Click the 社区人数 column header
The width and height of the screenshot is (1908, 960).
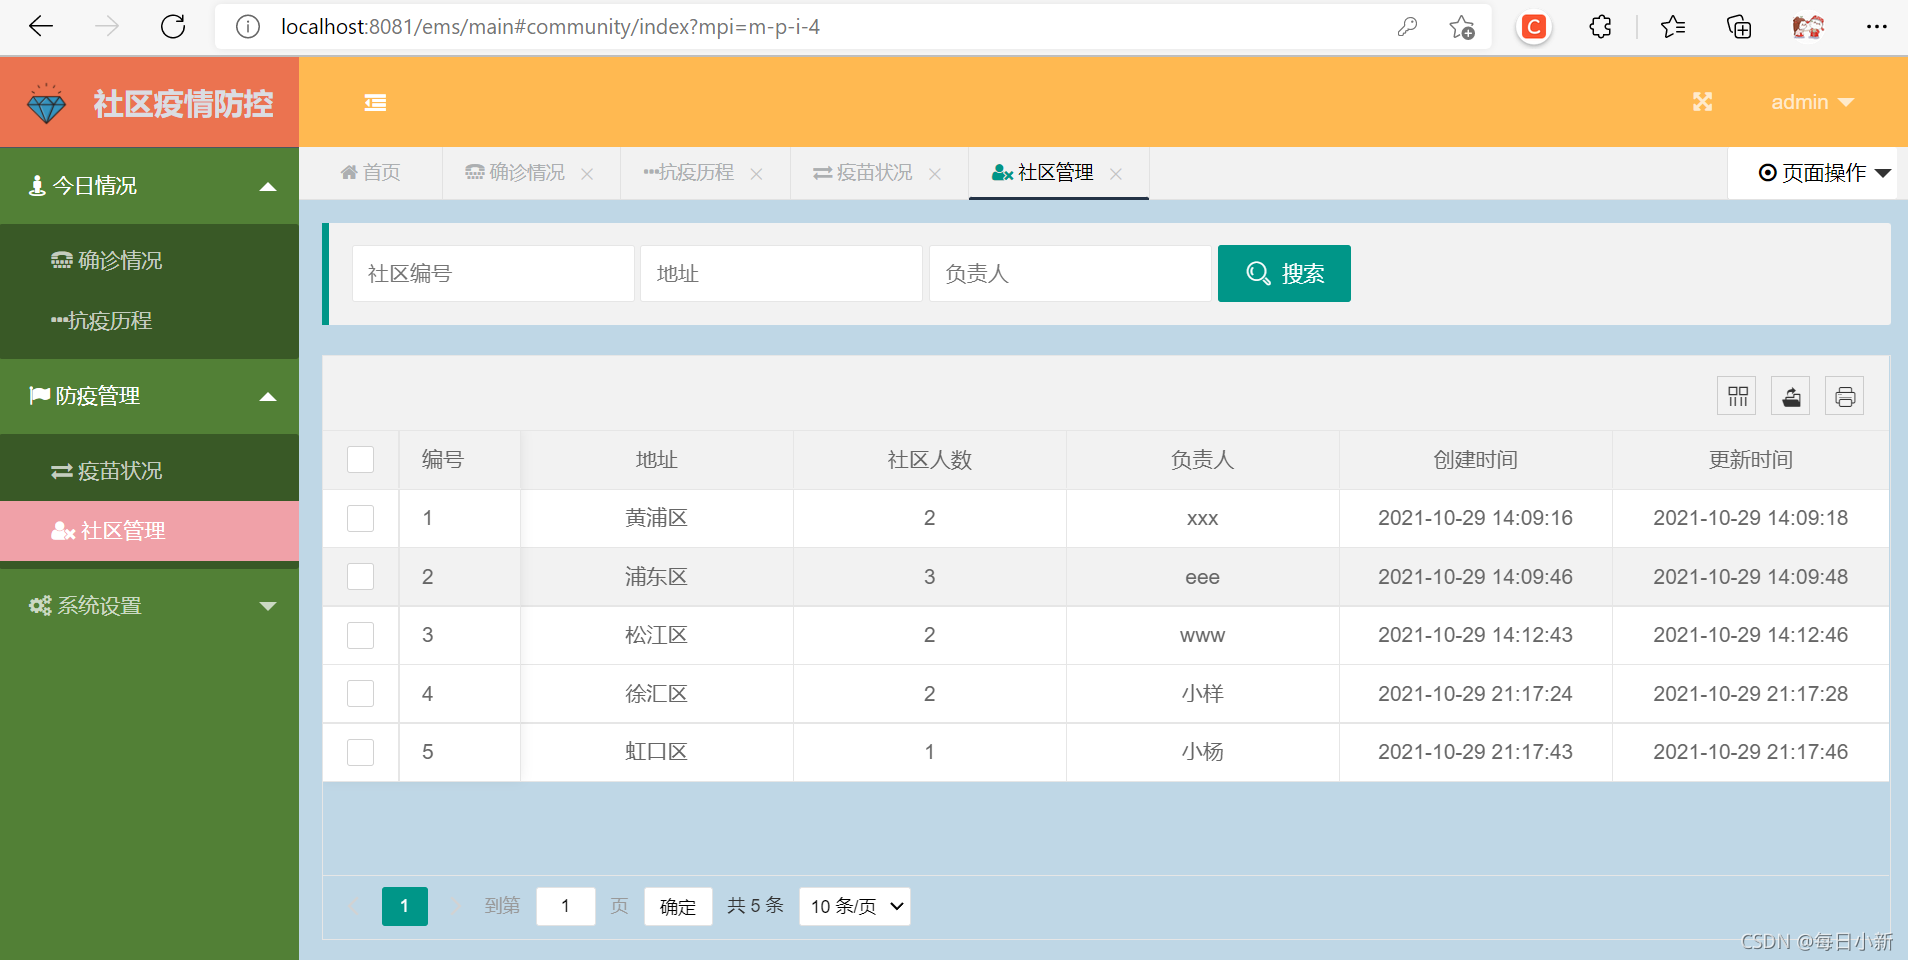tap(930, 460)
